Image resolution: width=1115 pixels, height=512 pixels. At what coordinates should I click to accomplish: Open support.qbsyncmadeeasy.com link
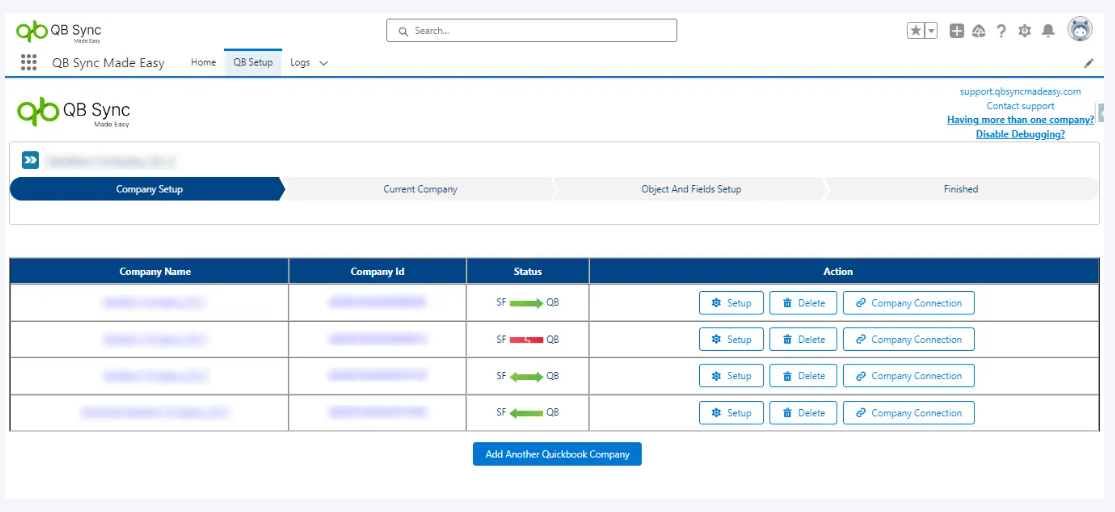click(1020, 92)
